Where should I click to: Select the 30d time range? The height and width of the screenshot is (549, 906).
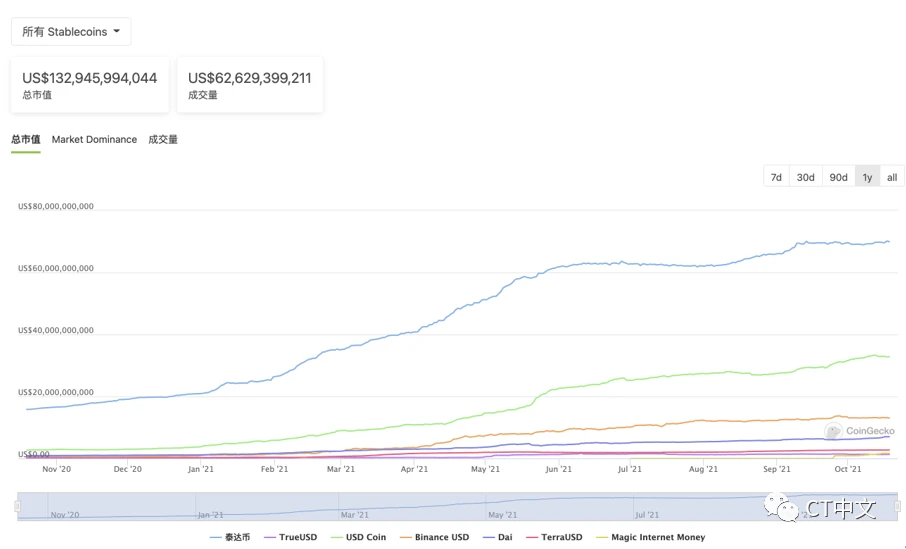pyautogui.click(x=805, y=177)
